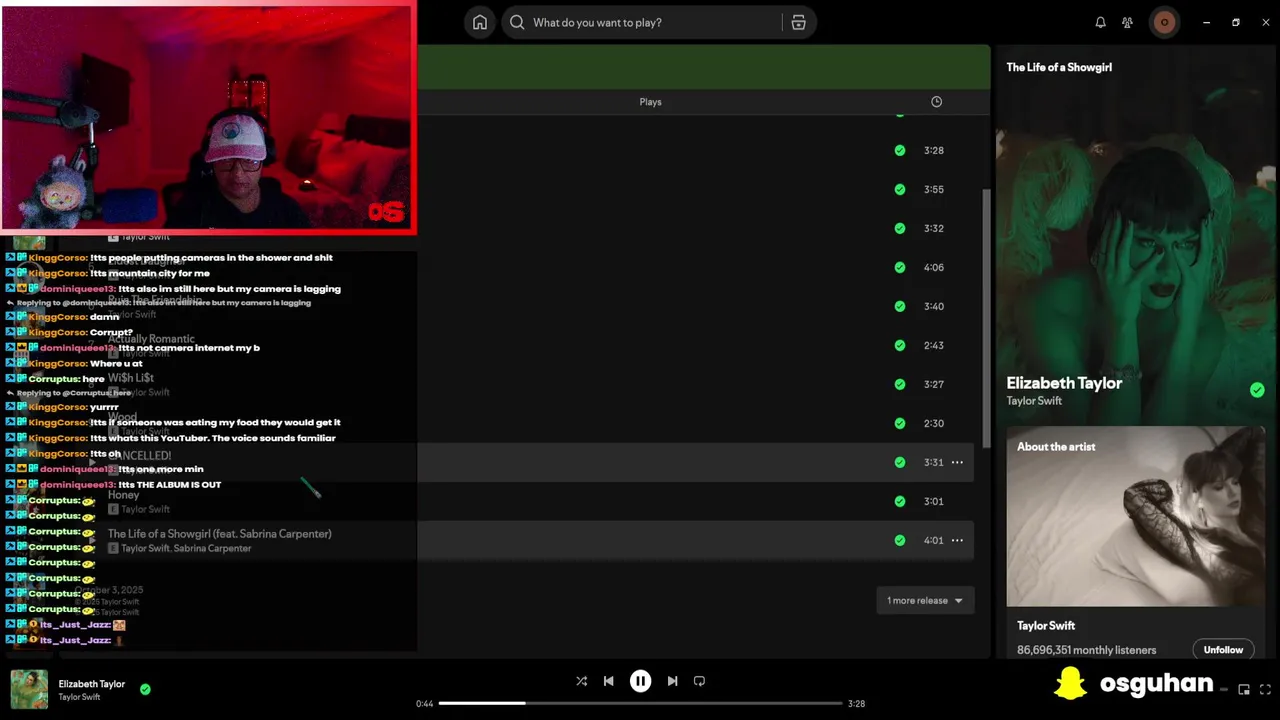Click '86,696,351 monthly listeners' text
Screen dimensions: 1280x720
point(1086,650)
